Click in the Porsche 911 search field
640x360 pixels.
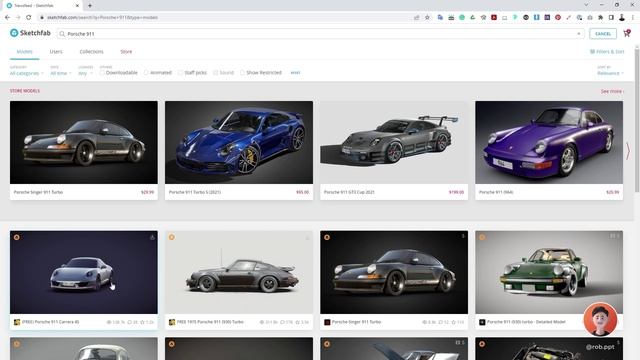coord(320,34)
